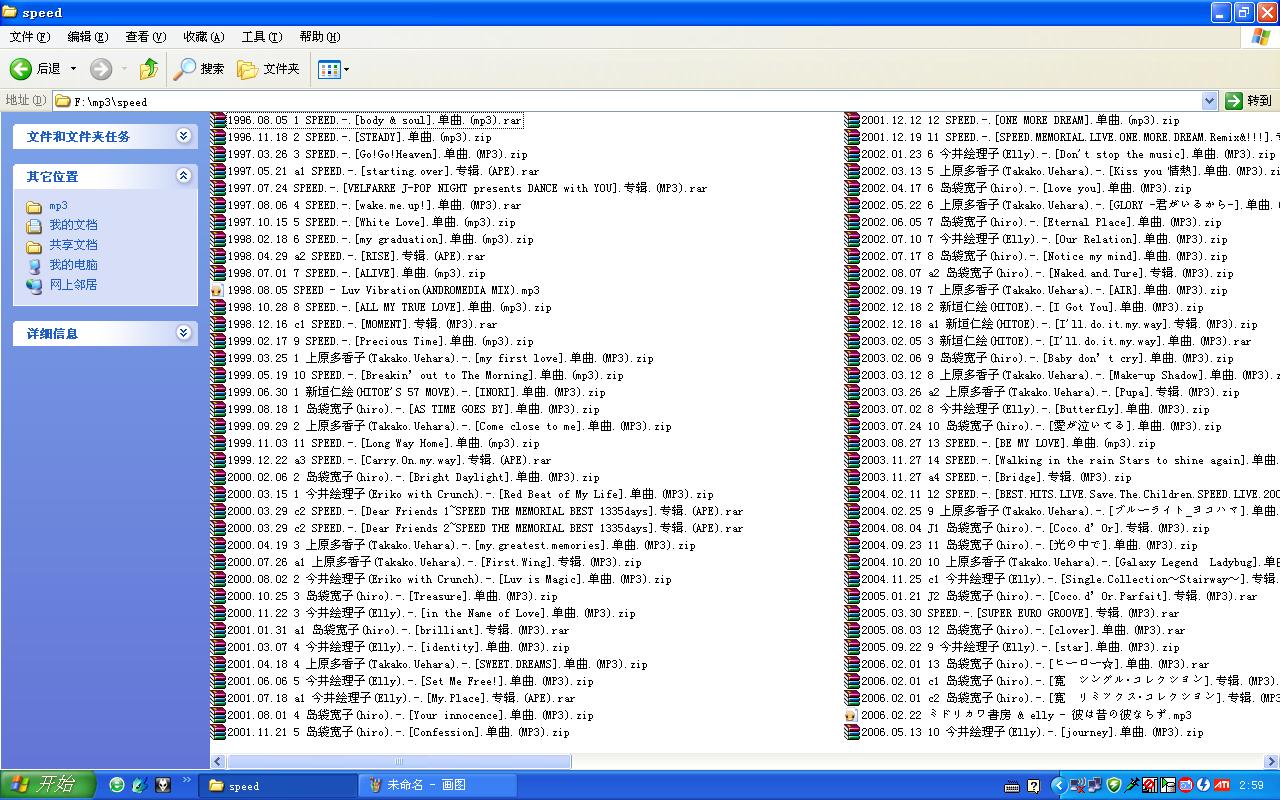This screenshot has width=1280, height=800.
Task: Select archive icon of [Eternal Place] file
Action: (852, 222)
